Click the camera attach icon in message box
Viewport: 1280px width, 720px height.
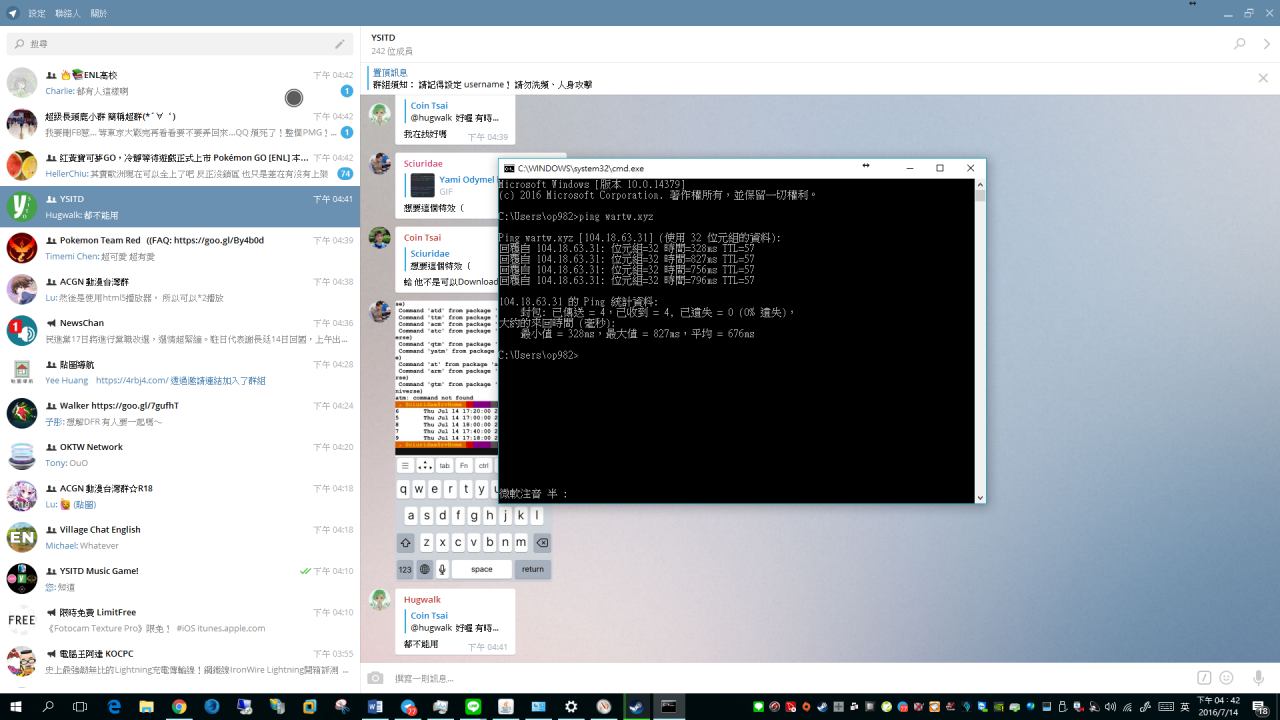[375, 678]
